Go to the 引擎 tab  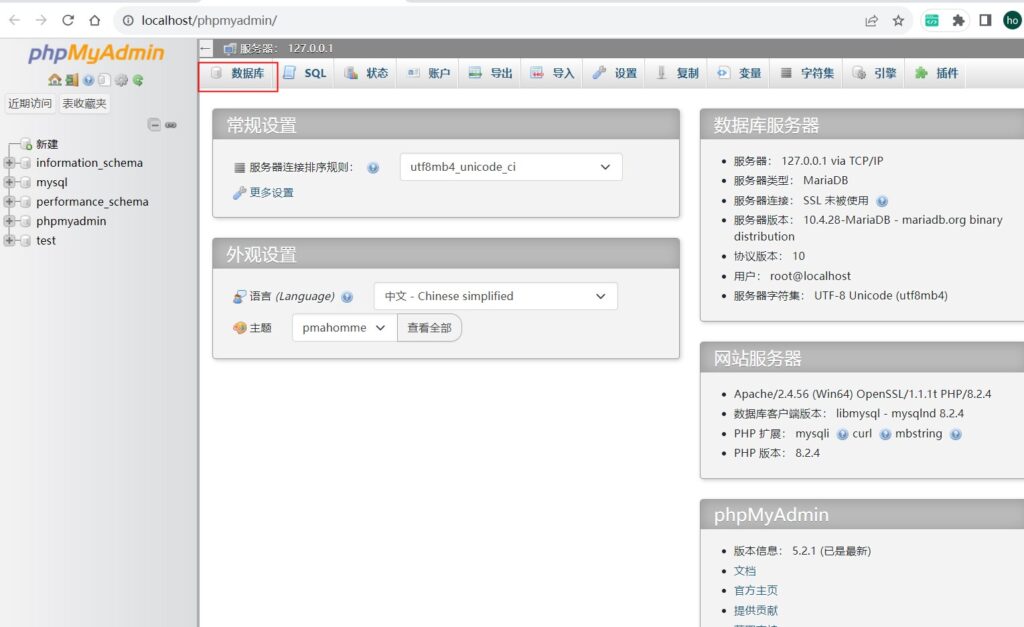click(x=874, y=73)
